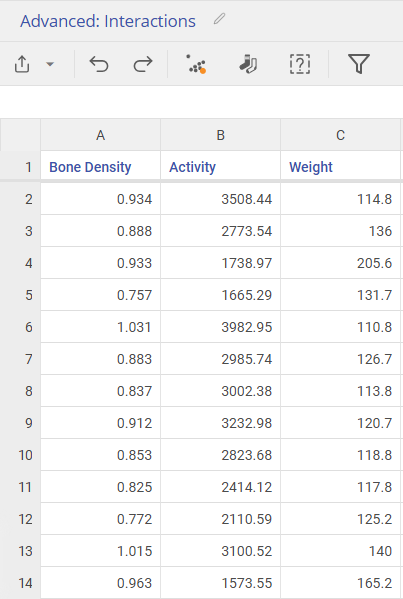
Task: Click the export/share upload icon
Action: [22, 64]
